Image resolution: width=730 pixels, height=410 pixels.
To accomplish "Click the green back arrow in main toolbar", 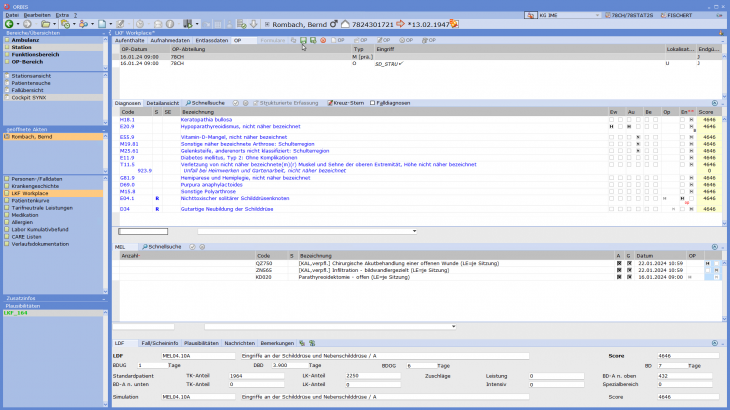I will (9, 22).
